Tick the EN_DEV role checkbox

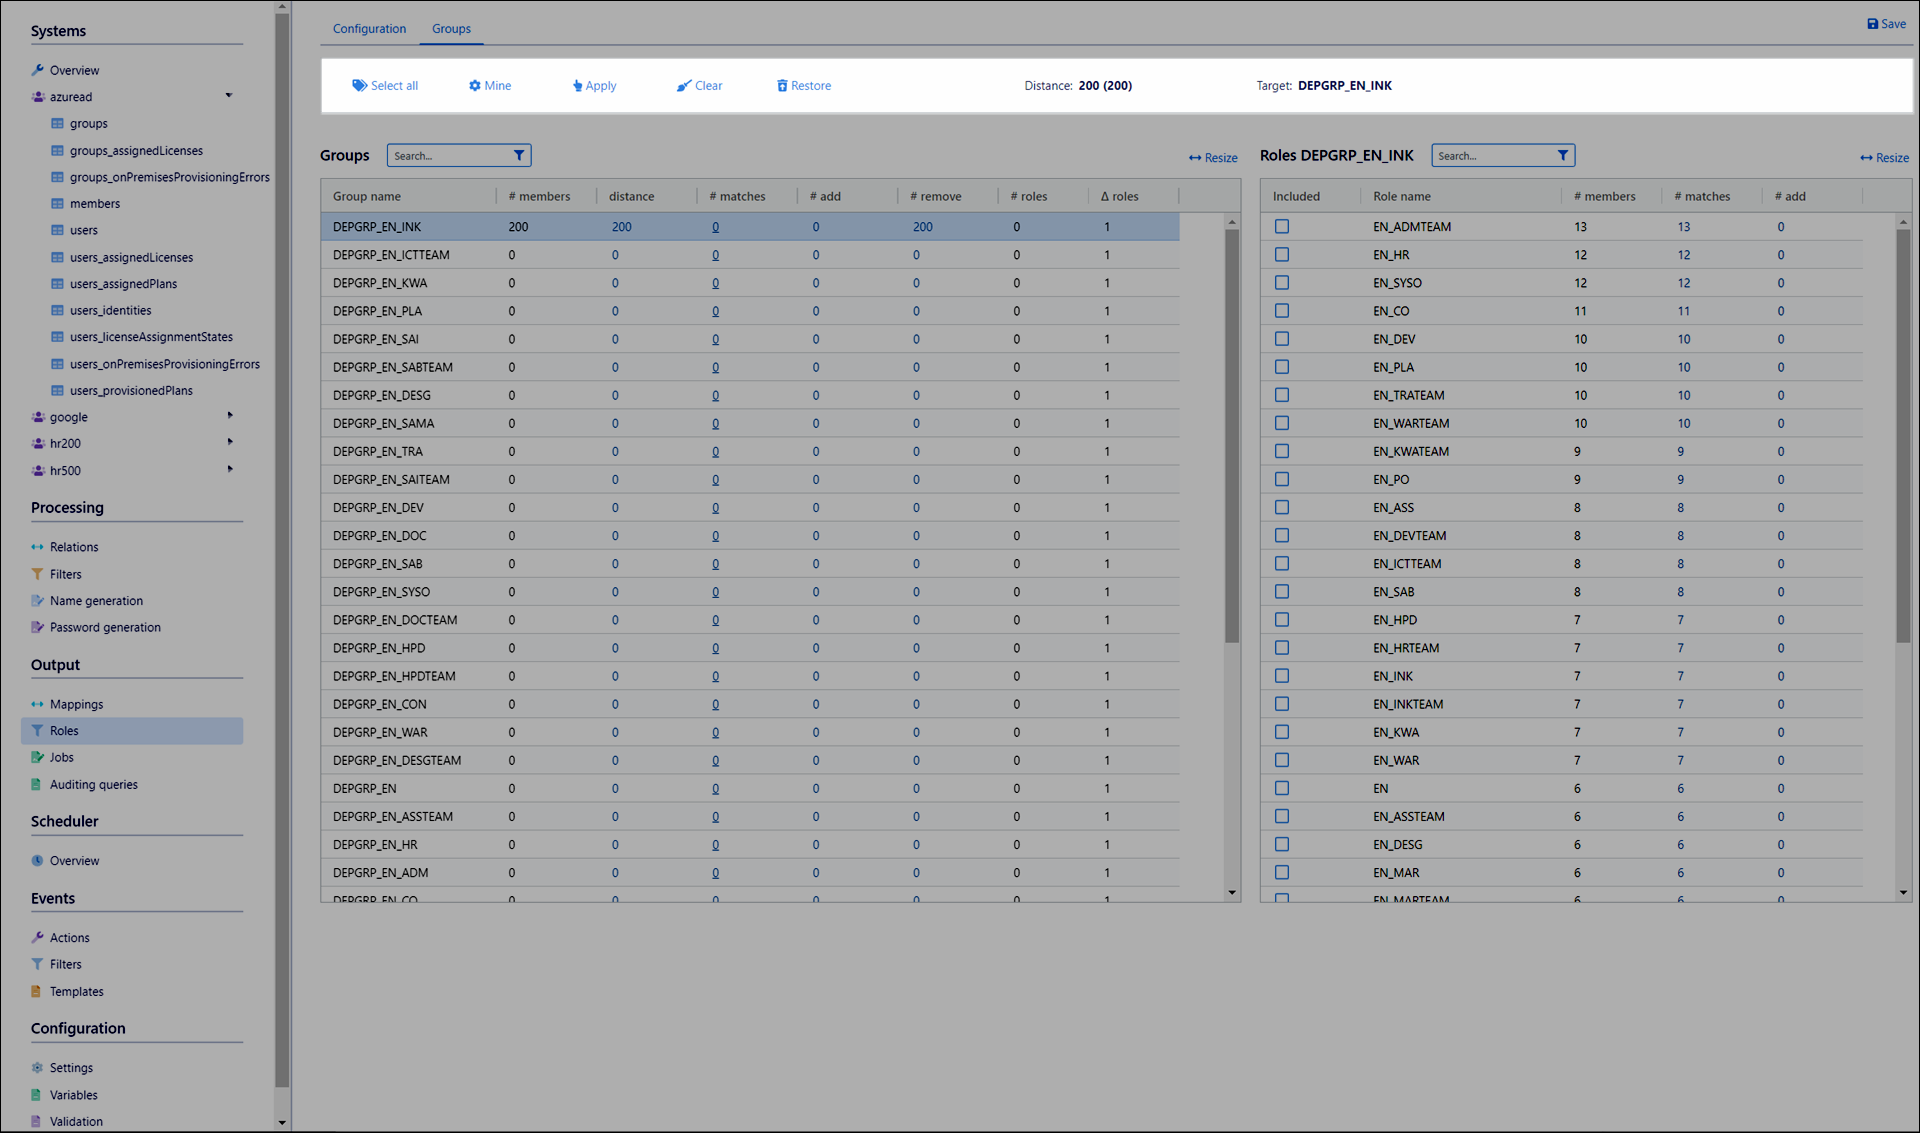(x=1282, y=339)
